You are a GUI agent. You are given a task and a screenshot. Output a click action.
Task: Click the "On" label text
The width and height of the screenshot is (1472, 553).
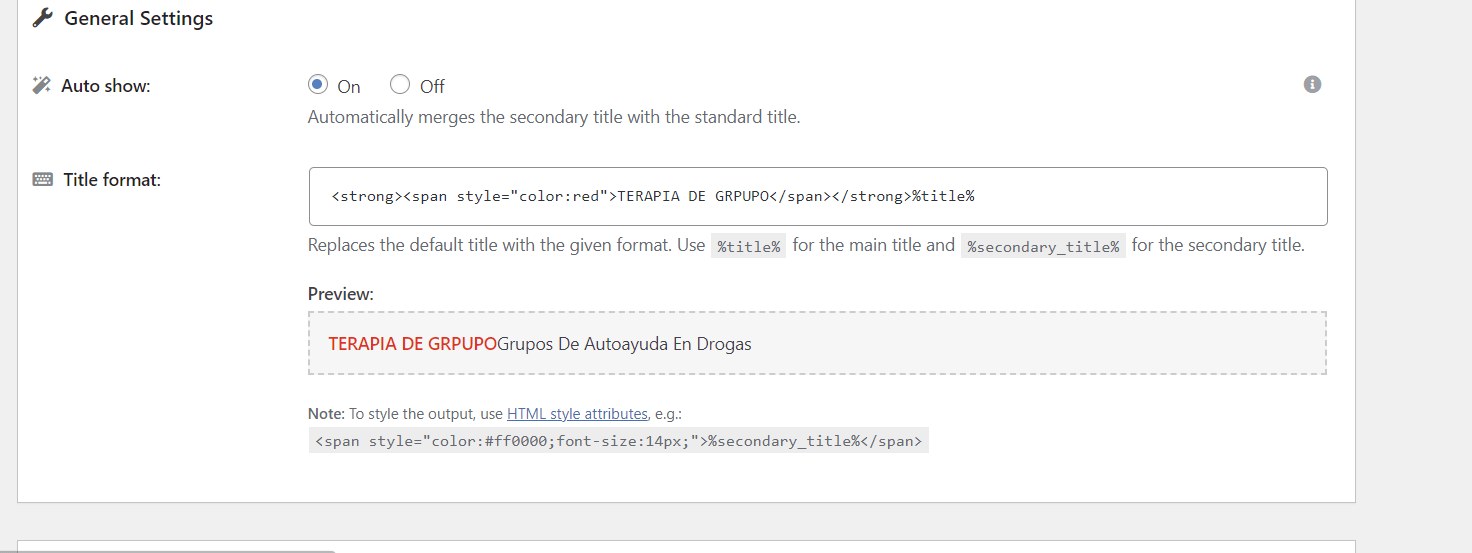349,86
